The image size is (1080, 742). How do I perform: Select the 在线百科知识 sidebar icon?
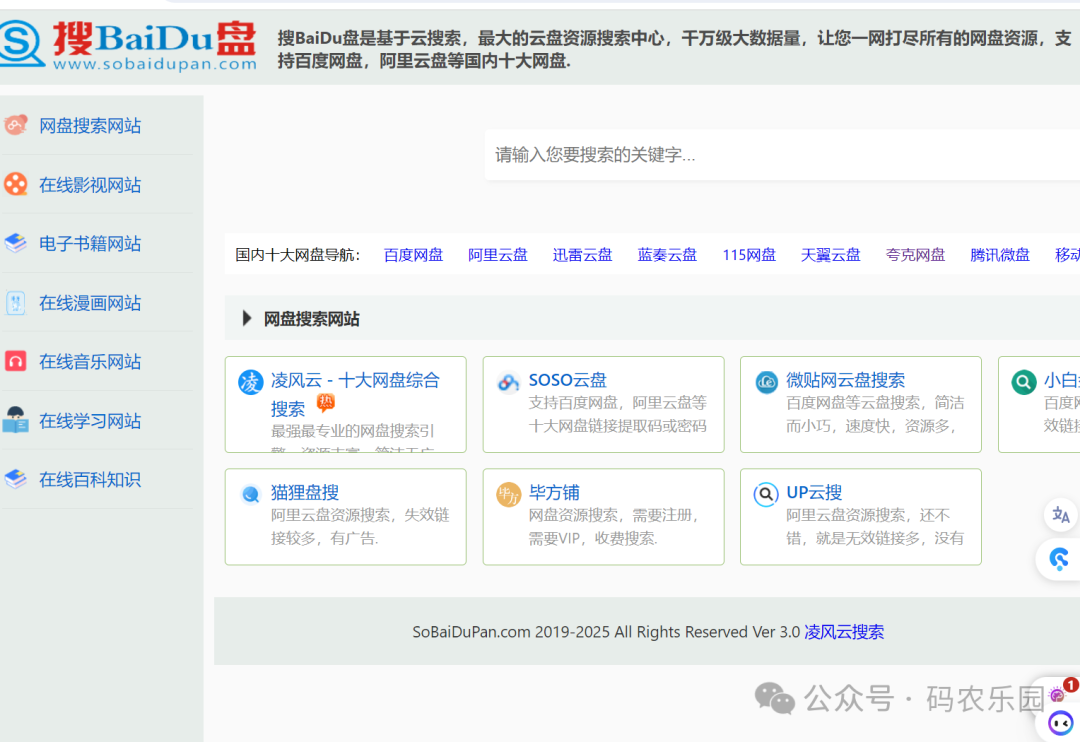pyautogui.click(x=17, y=479)
